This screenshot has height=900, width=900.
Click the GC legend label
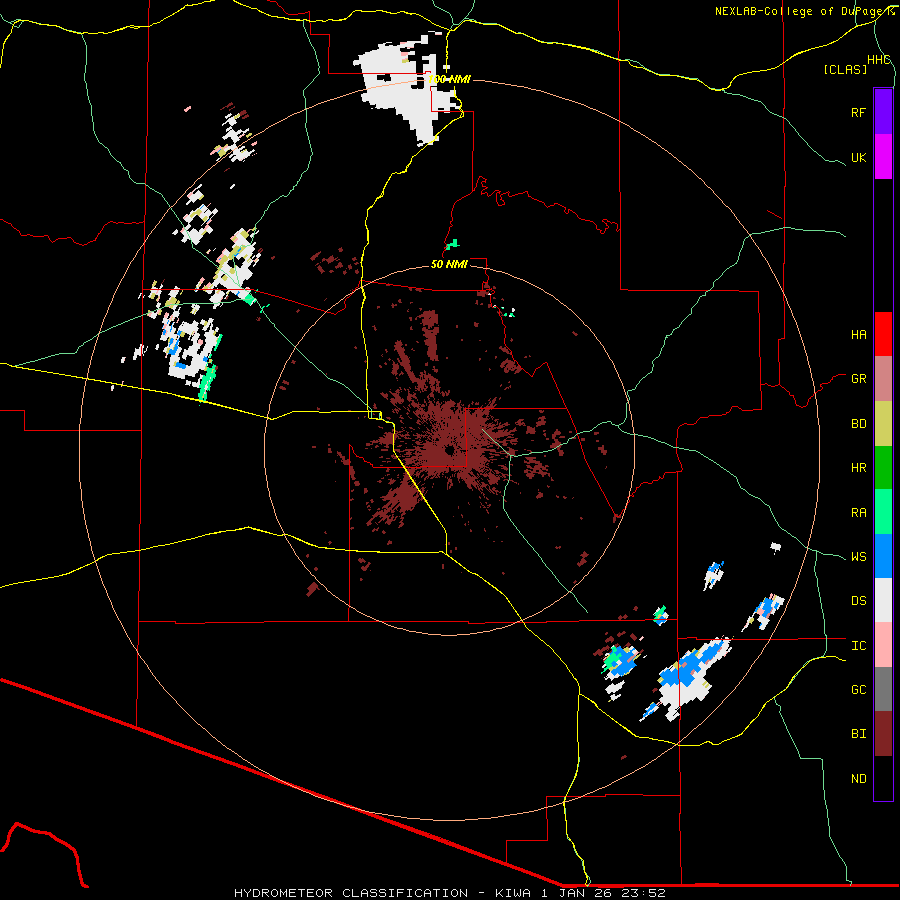pyautogui.click(x=858, y=690)
